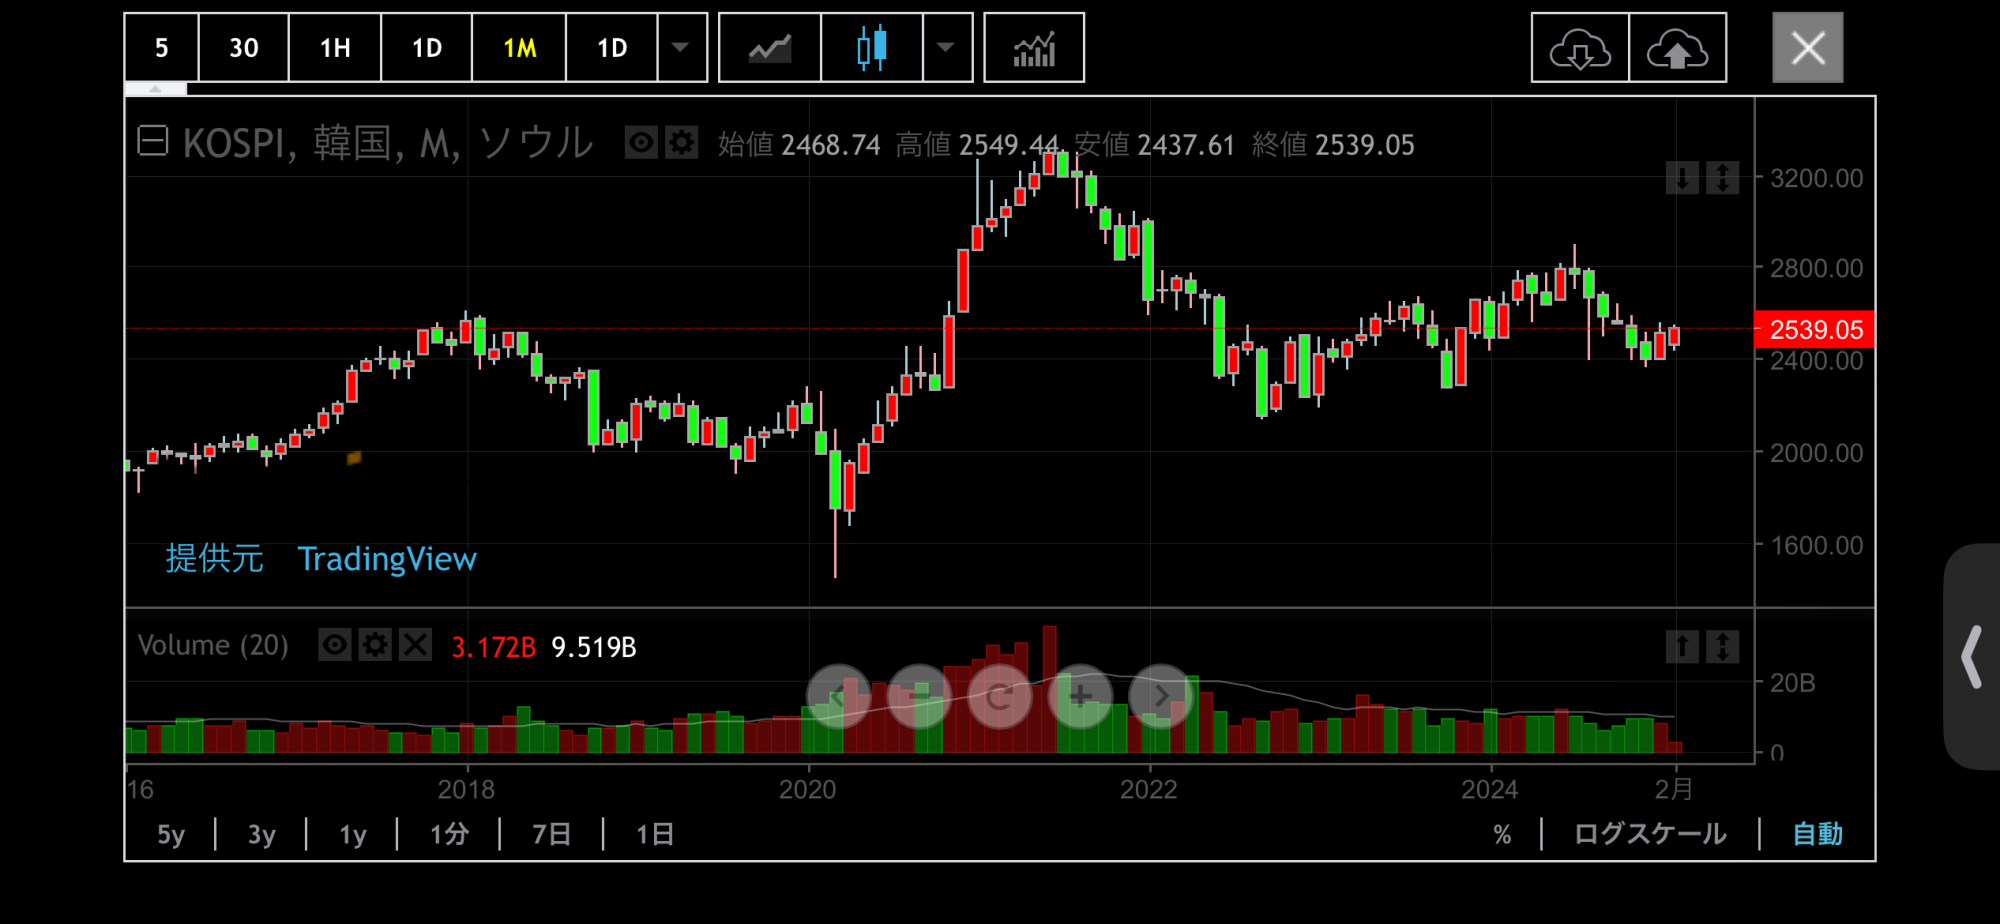Open Volume indicator settings gear
Image resolution: width=2000 pixels, height=924 pixels.
(x=375, y=645)
